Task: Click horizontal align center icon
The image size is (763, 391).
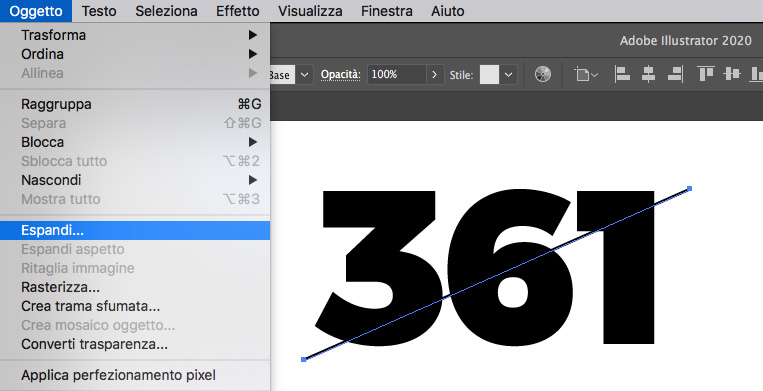Action: click(x=648, y=74)
